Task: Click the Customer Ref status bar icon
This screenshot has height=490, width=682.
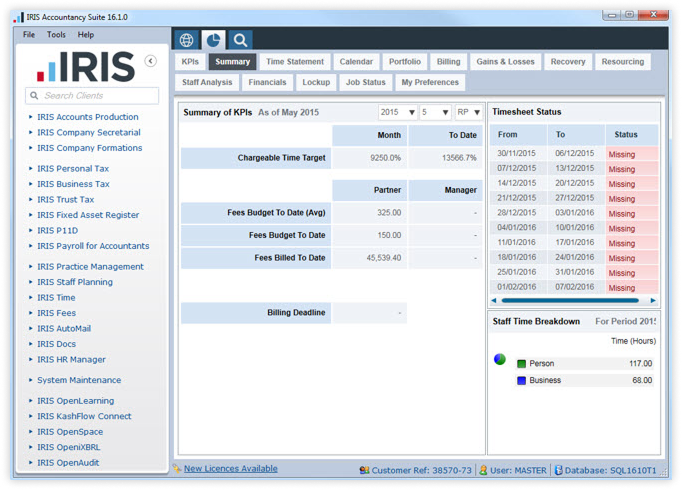Action: click(x=364, y=470)
